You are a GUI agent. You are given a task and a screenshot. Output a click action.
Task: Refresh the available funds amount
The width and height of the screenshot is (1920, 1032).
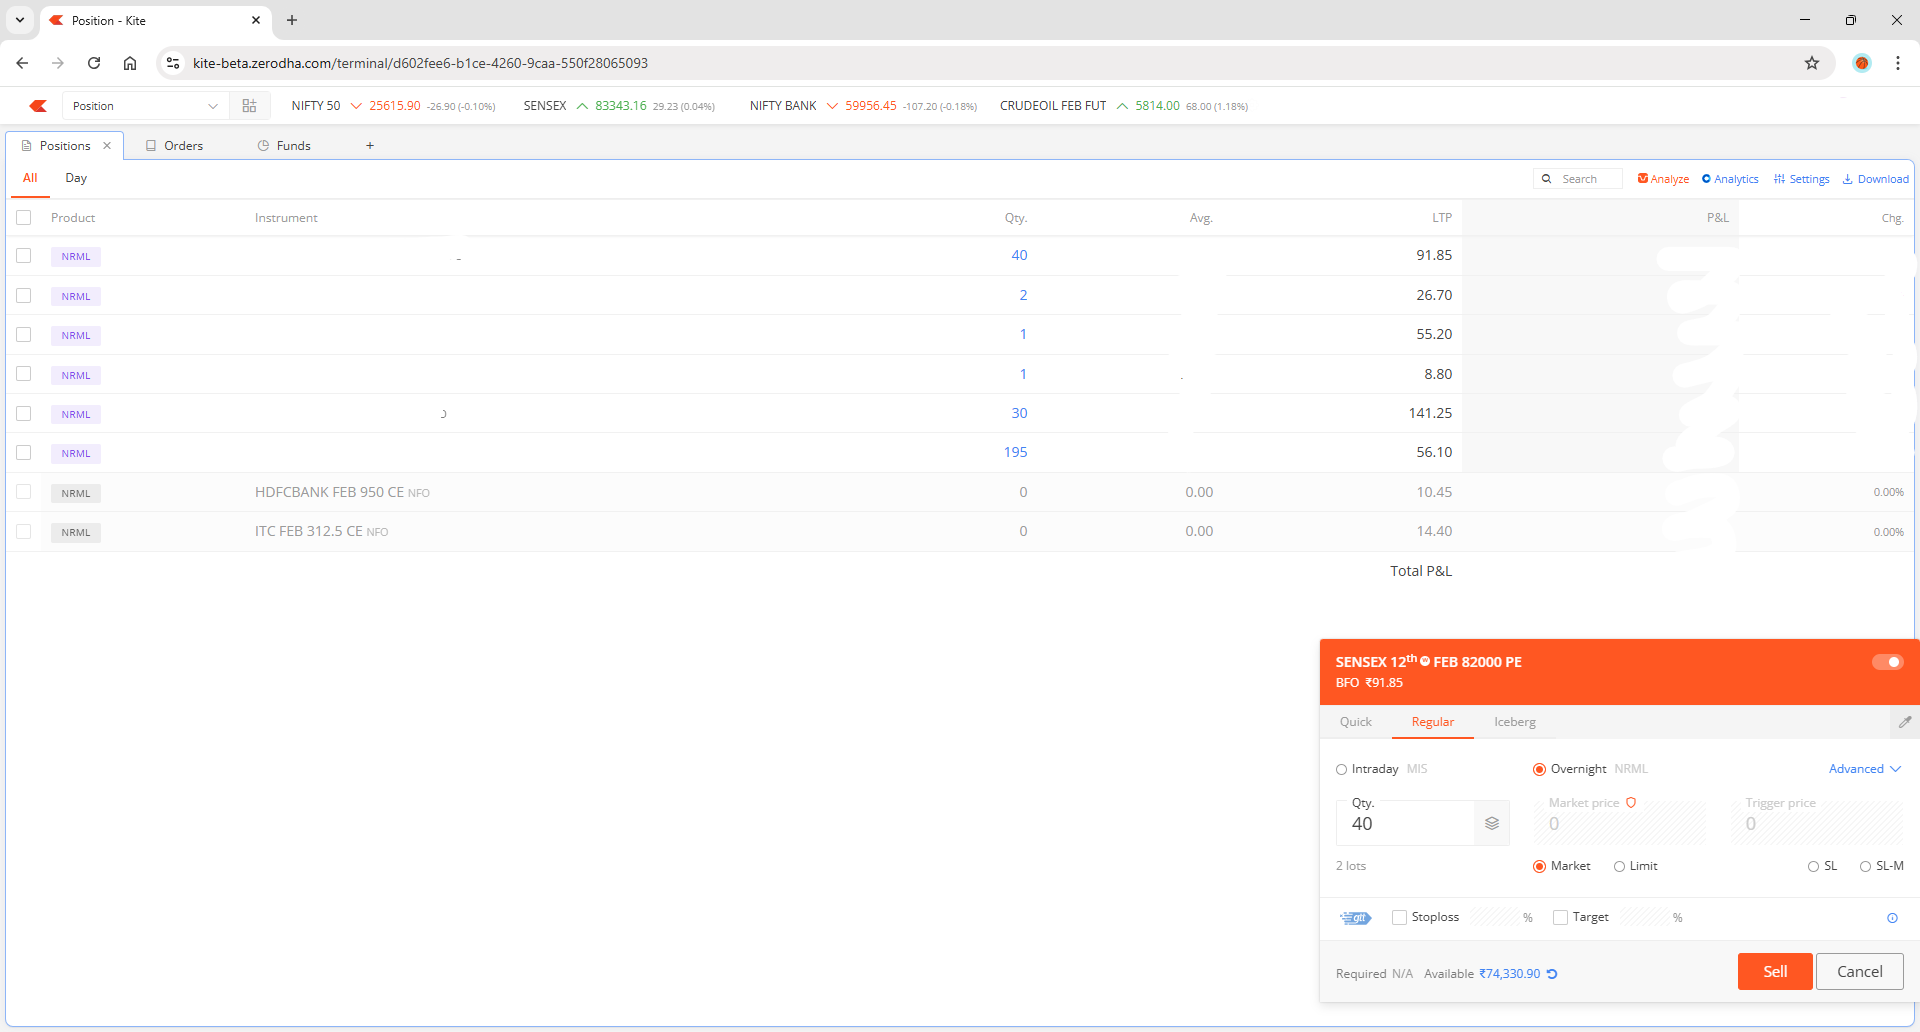(1552, 974)
